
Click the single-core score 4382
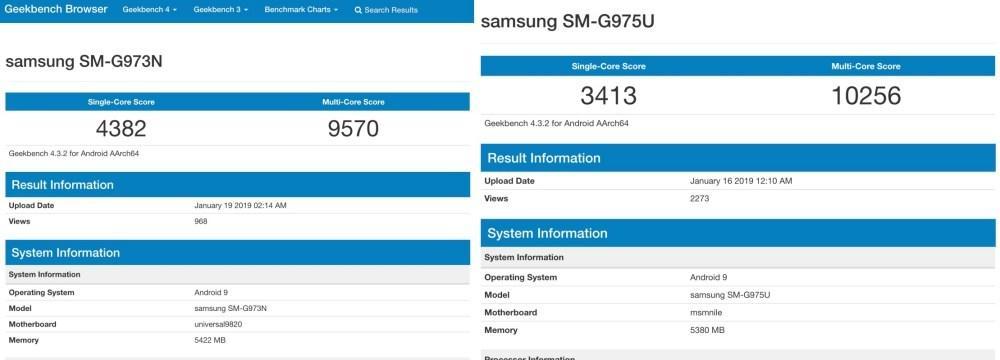[x=121, y=129]
